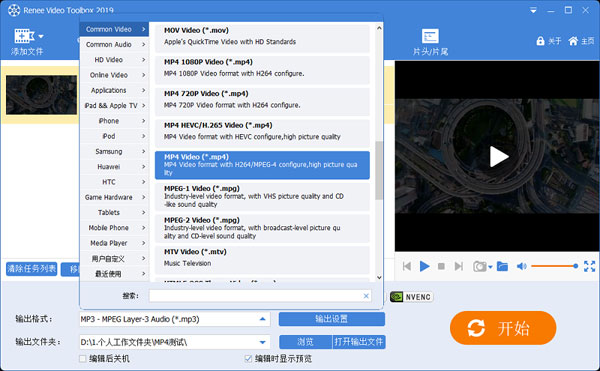Jump to previous frame with skip-back icon
The width and height of the screenshot is (600, 371).
point(407,266)
